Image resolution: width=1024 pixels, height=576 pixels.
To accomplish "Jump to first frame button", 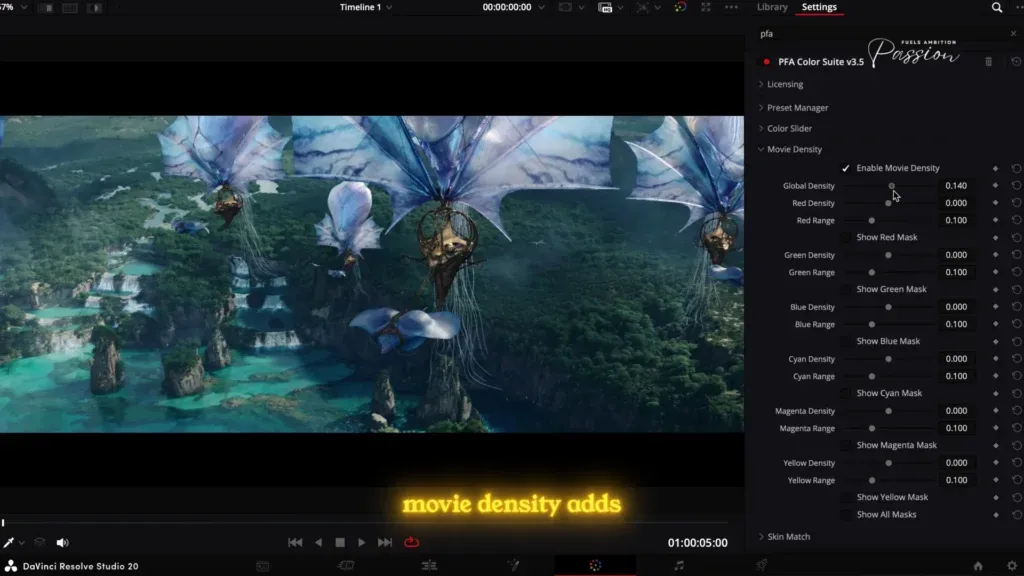I will [x=295, y=543].
